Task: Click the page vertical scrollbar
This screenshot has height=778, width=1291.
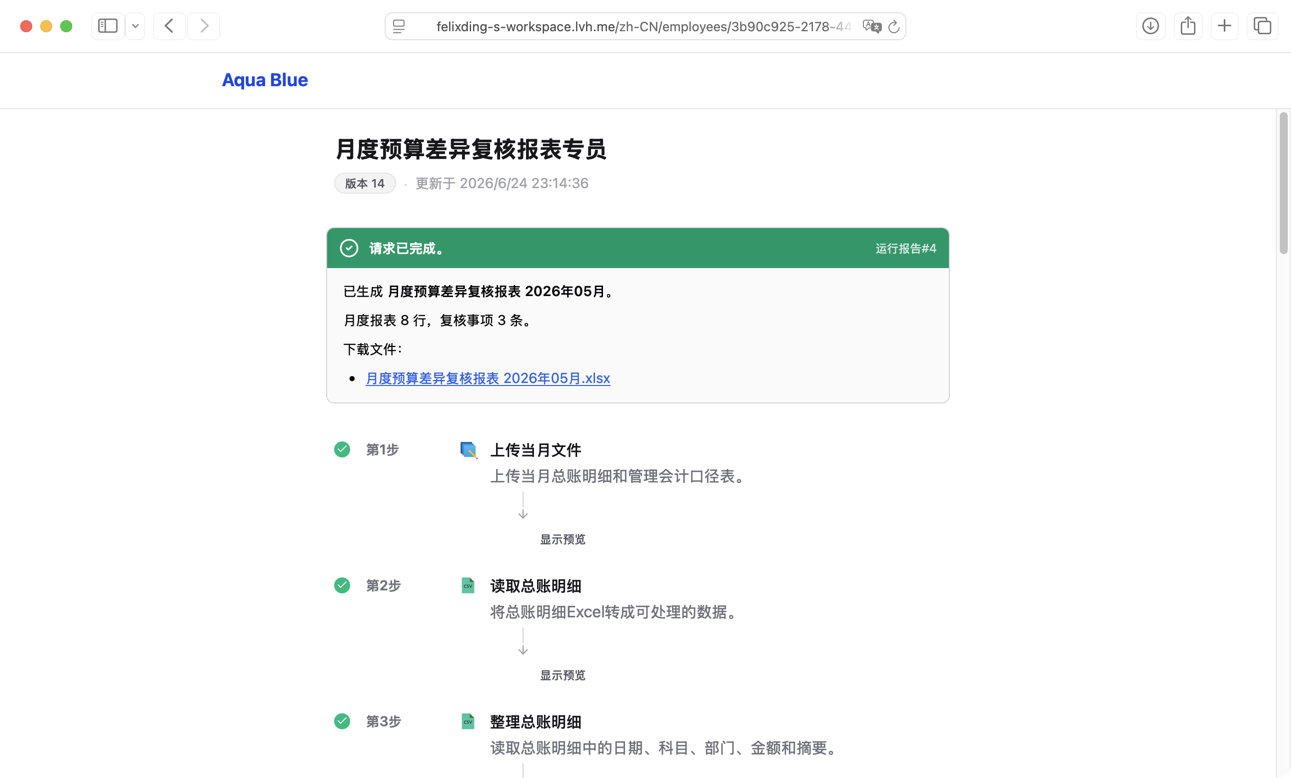Action: 1283,183
